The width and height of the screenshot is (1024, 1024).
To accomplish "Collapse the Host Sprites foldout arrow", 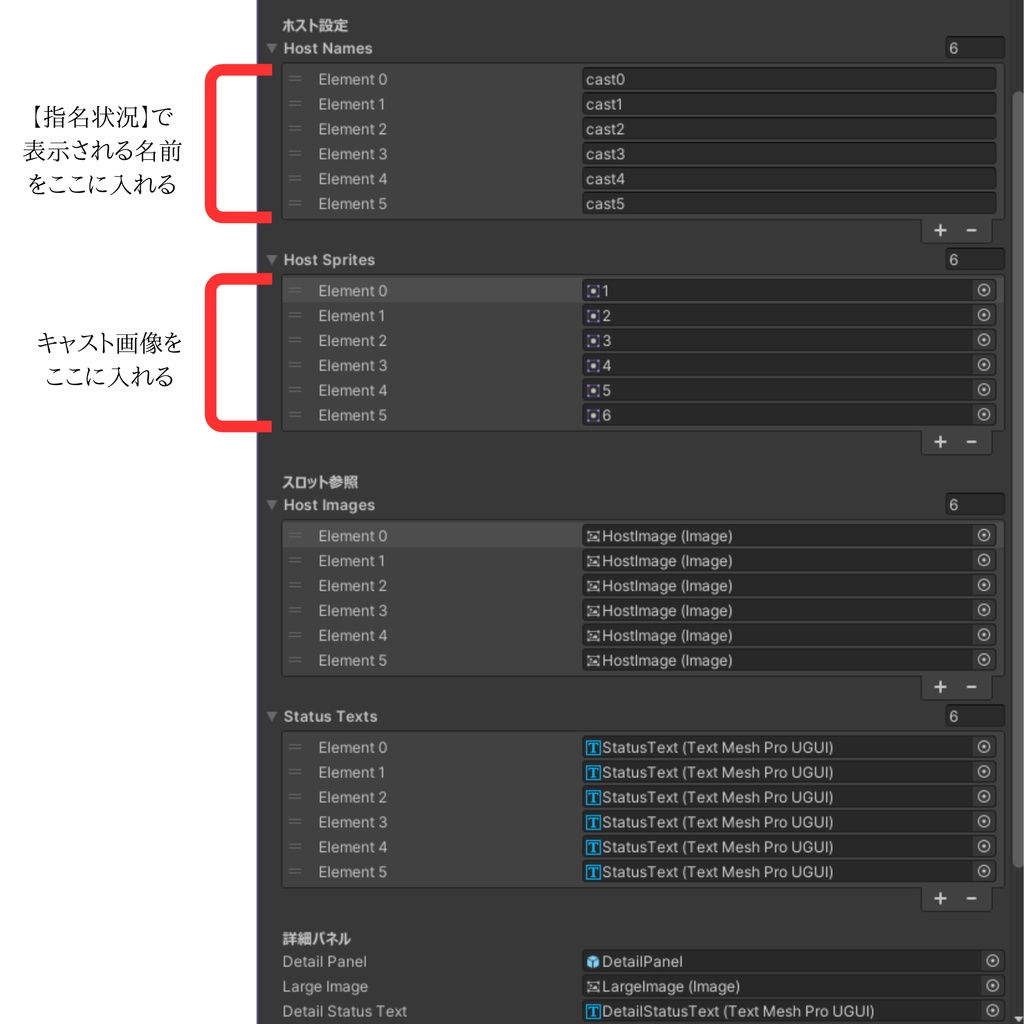I will [x=272, y=260].
